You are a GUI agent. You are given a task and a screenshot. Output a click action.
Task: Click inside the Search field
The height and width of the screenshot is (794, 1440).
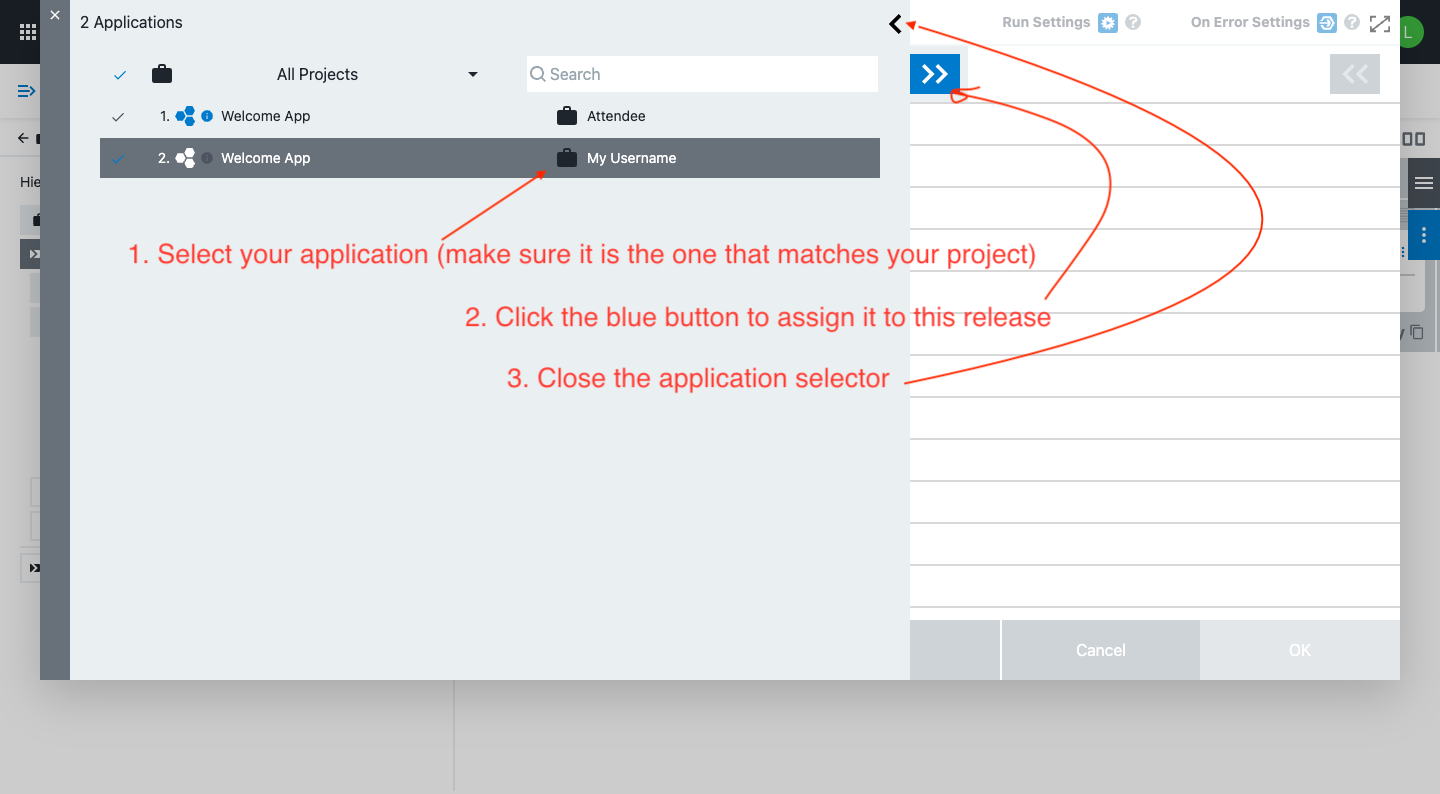click(x=700, y=73)
